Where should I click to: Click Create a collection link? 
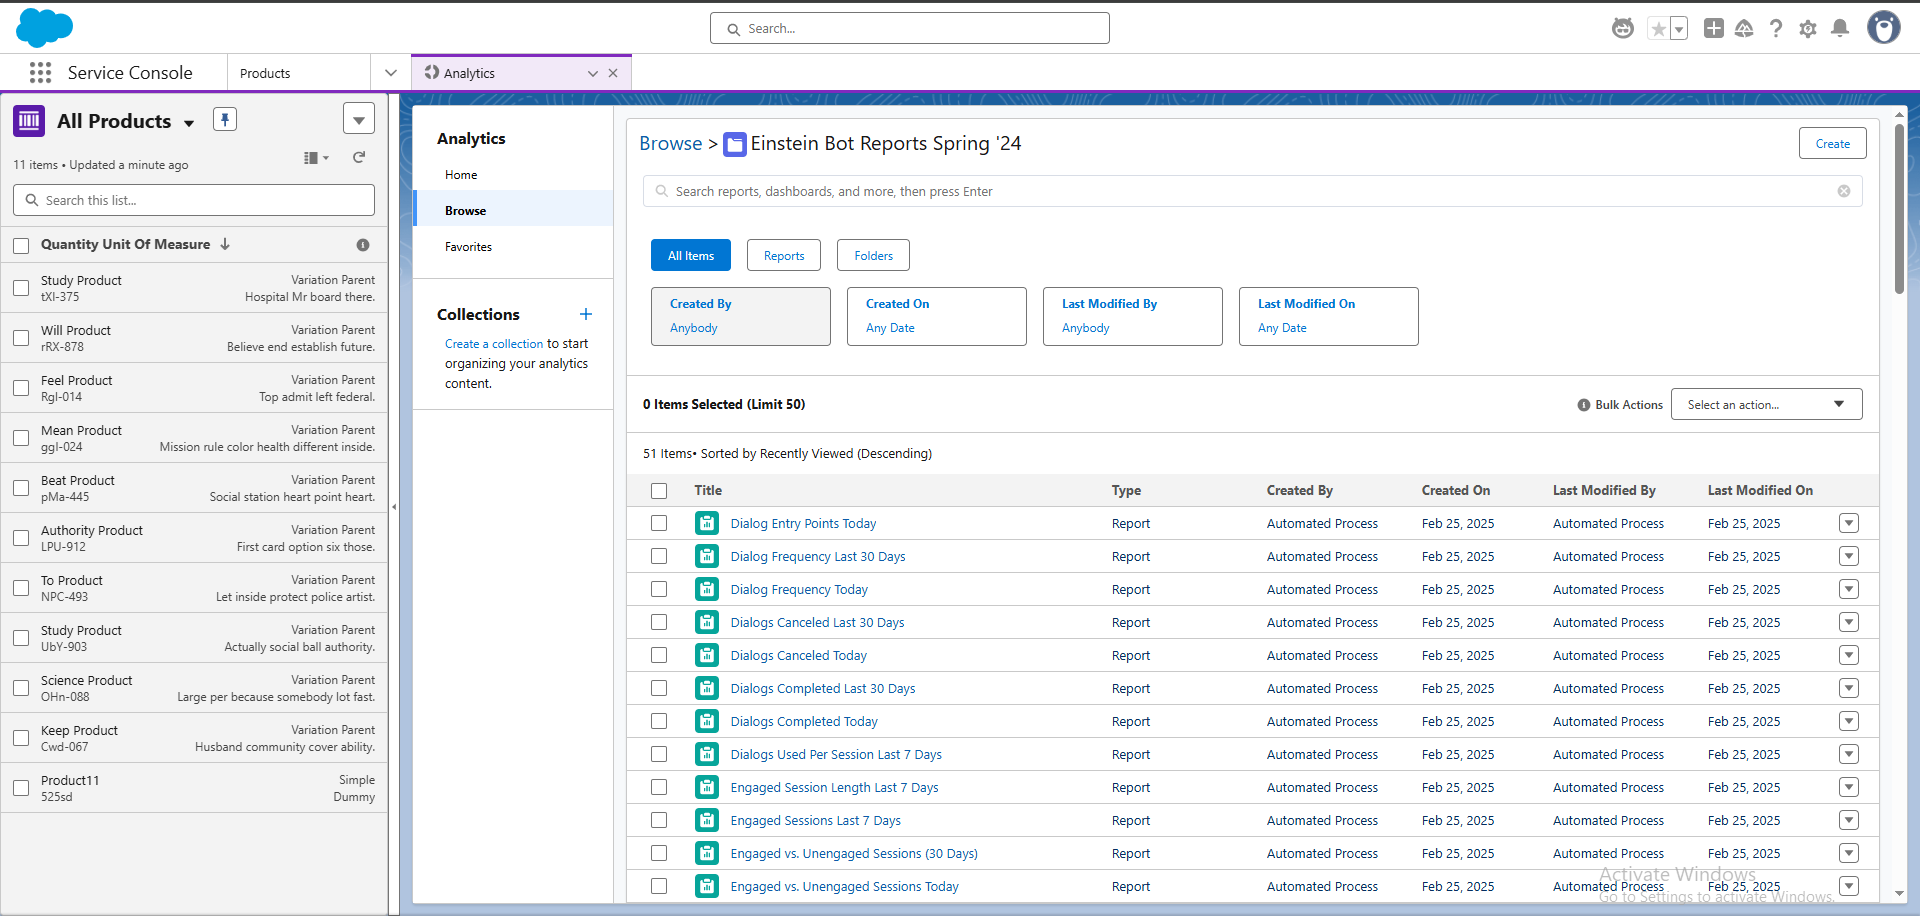click(494, 344)
